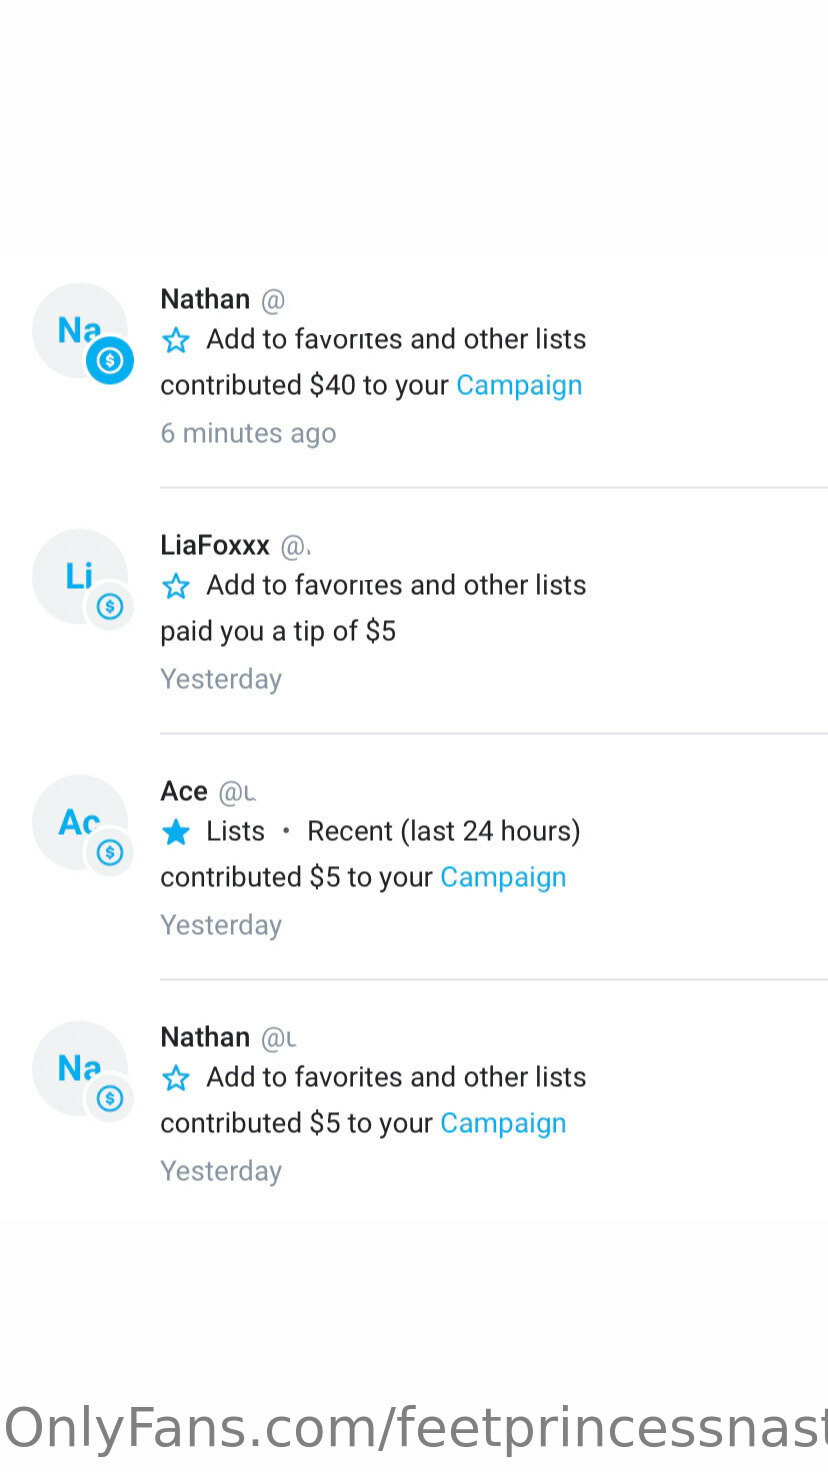Toggle the favorites star under LiaFoxxx
828x1472 pixels.
(176, 586)
